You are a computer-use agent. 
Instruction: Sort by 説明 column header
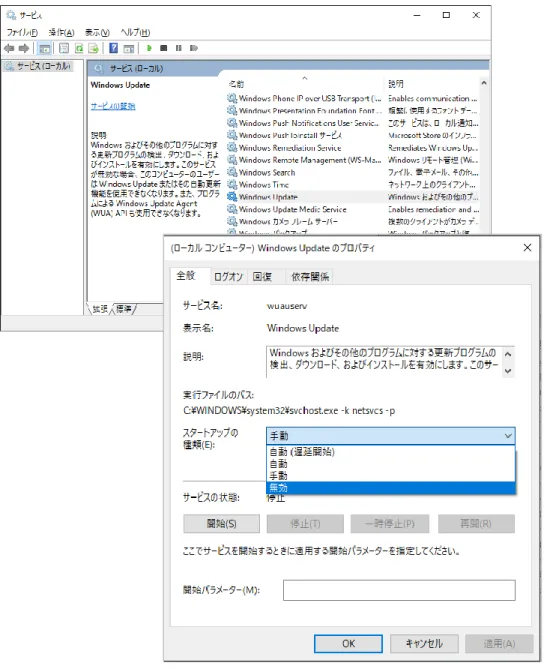432,84
